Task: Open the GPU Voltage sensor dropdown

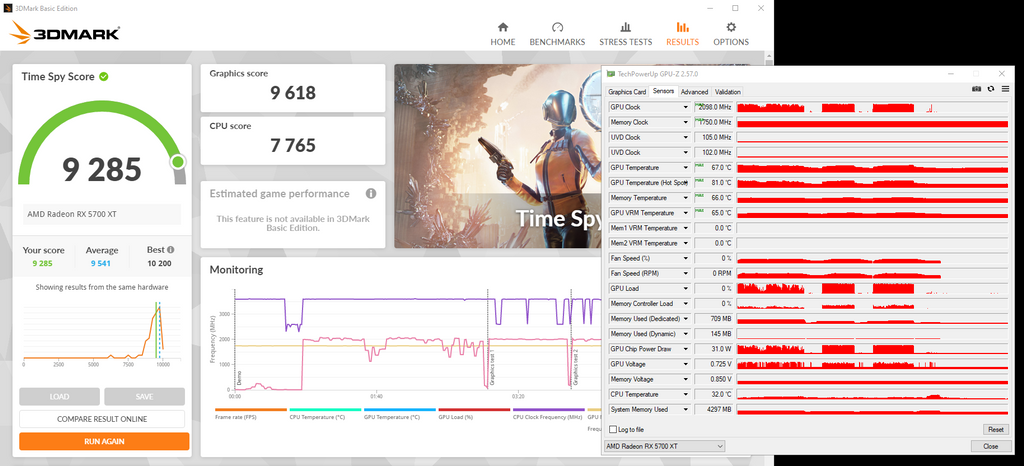Action: point(686,364)
